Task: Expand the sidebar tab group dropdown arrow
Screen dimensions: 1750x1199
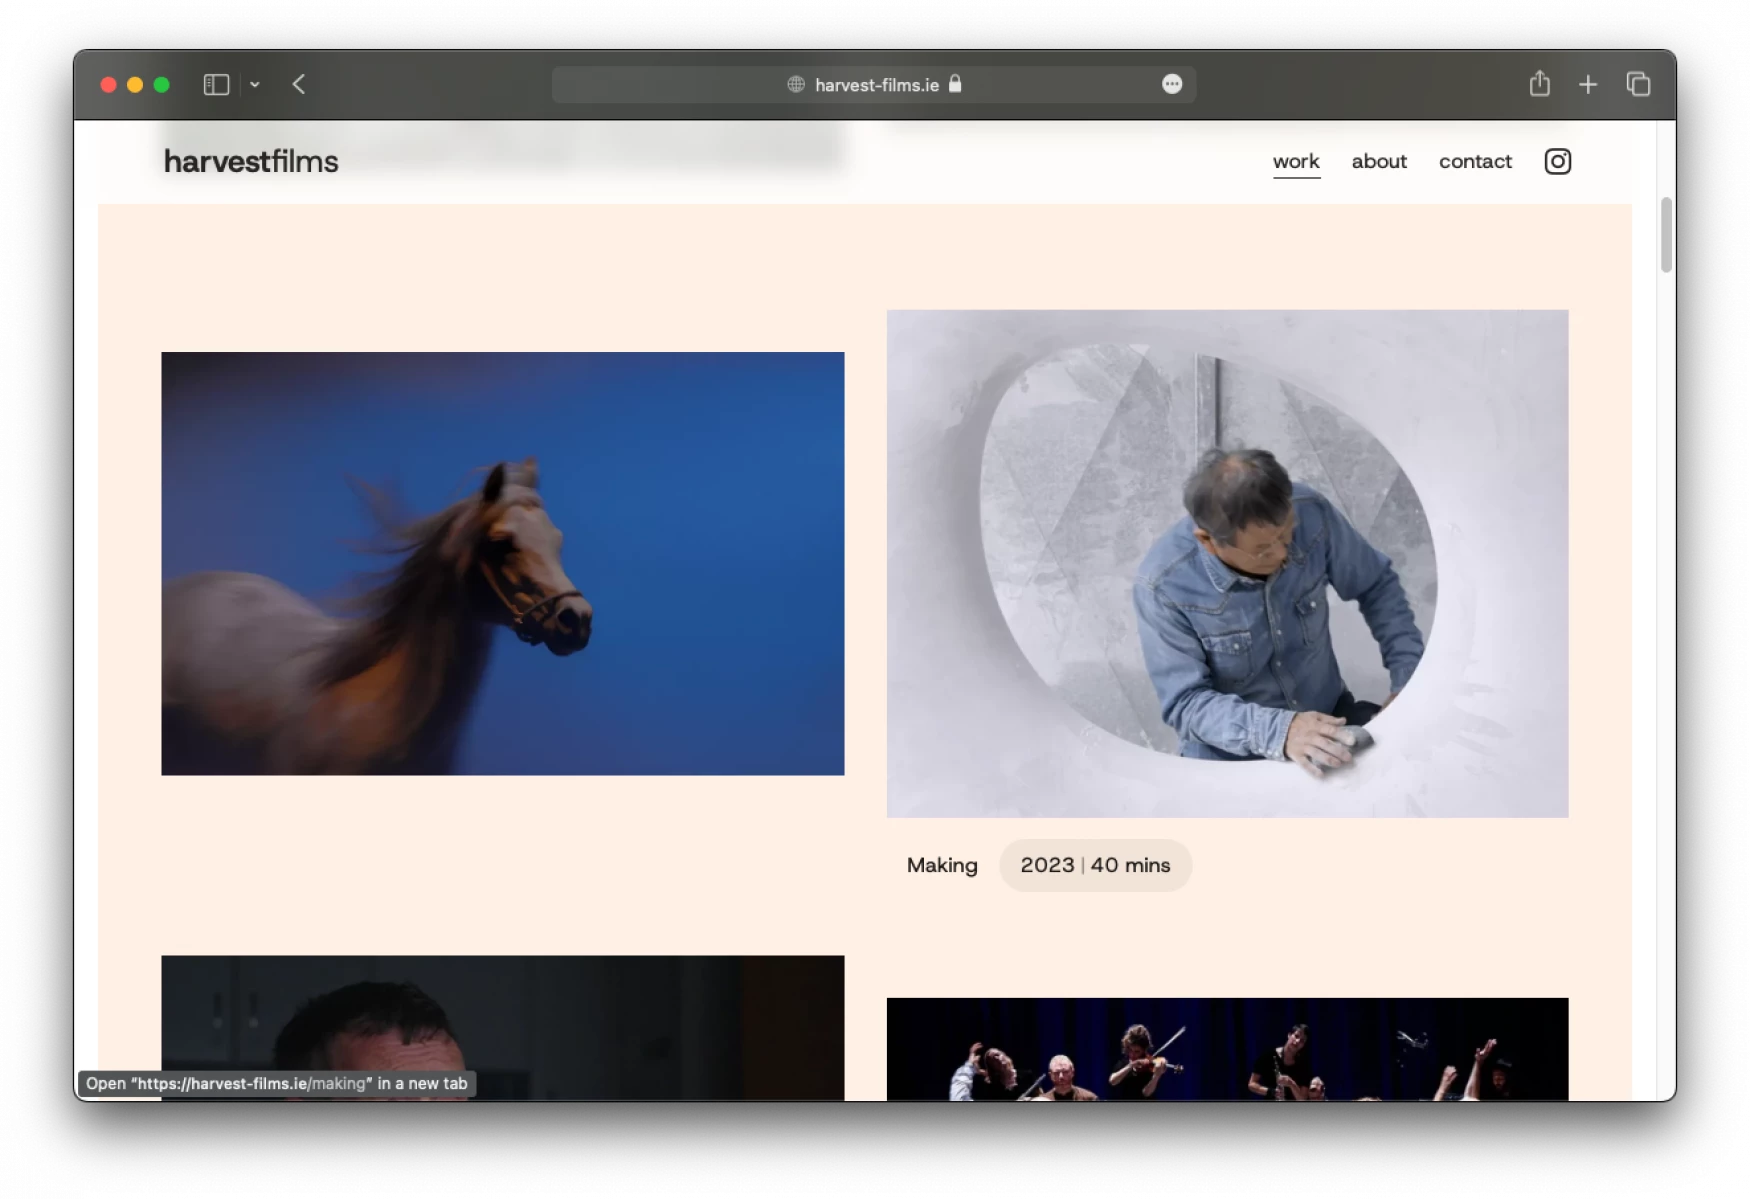Action: (255, 85)
